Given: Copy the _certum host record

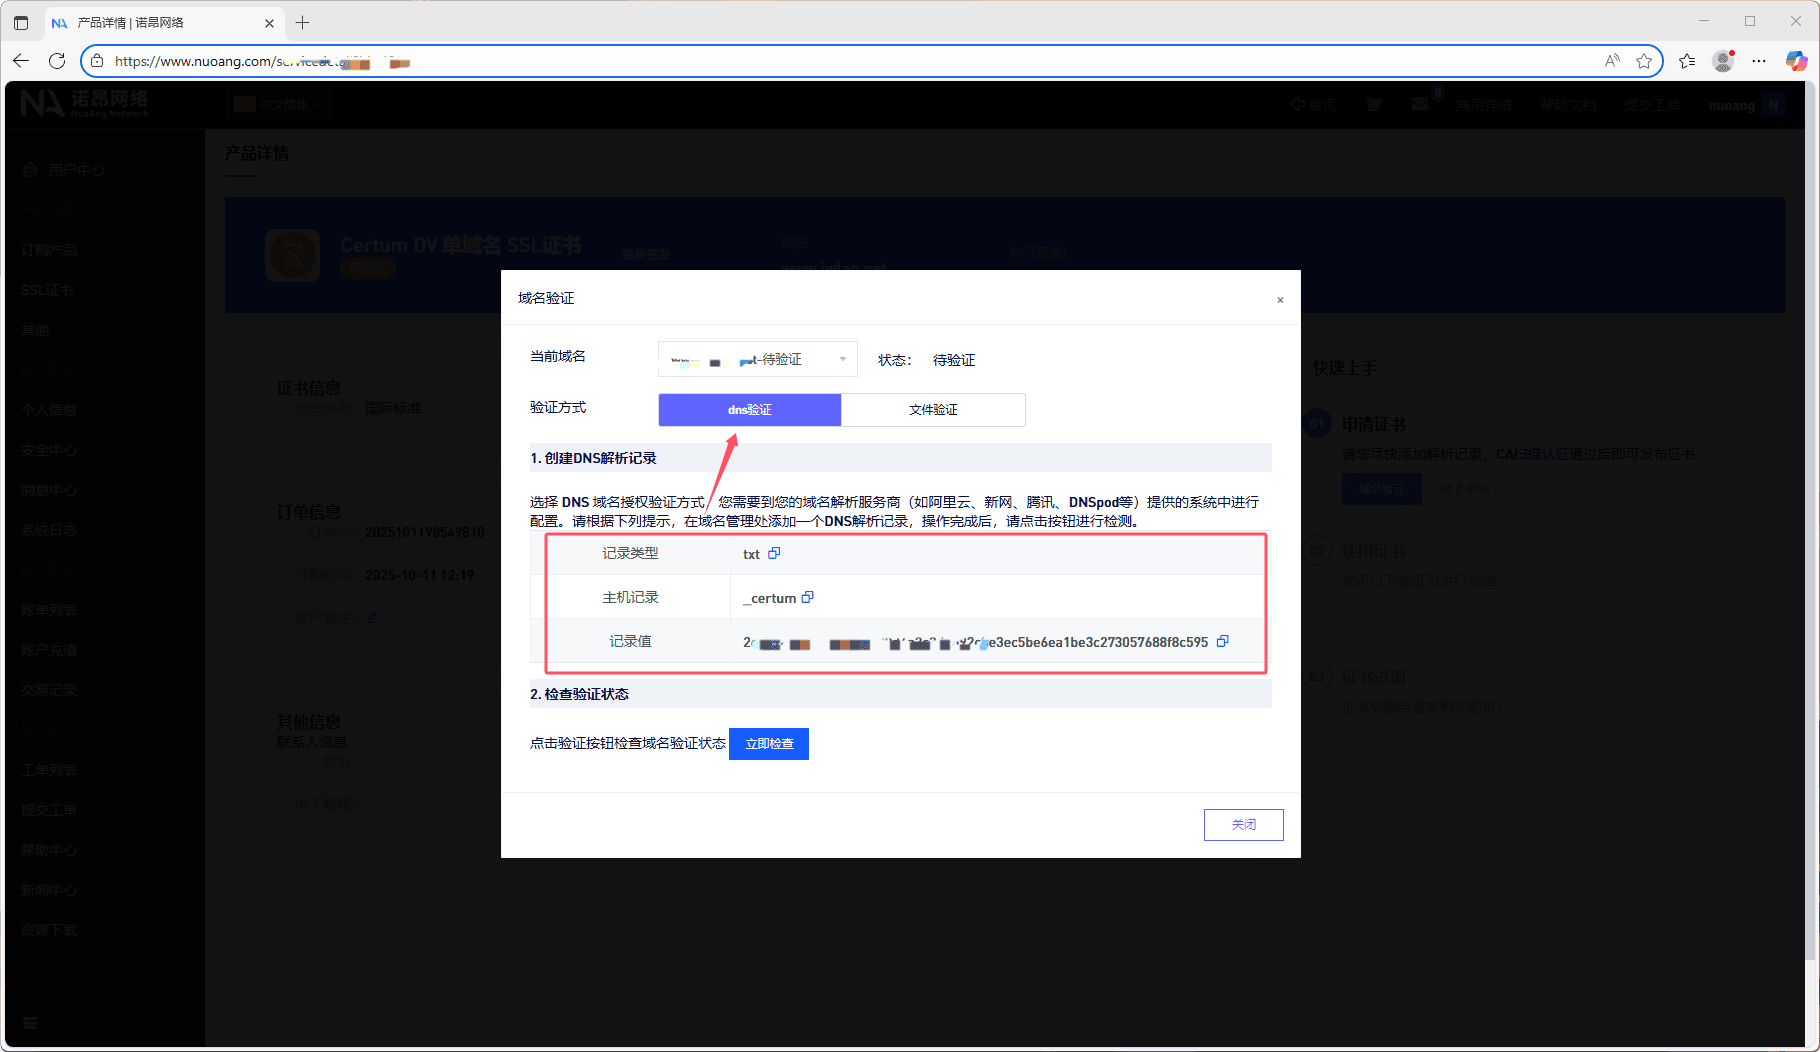Looking at the screenshot, I should click(808, 597).
